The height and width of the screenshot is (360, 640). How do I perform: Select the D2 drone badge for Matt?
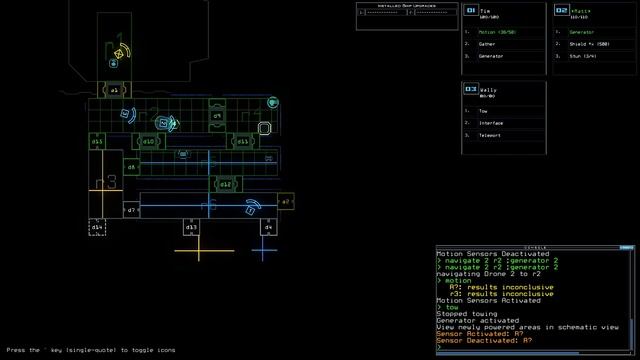click(562, 10)
